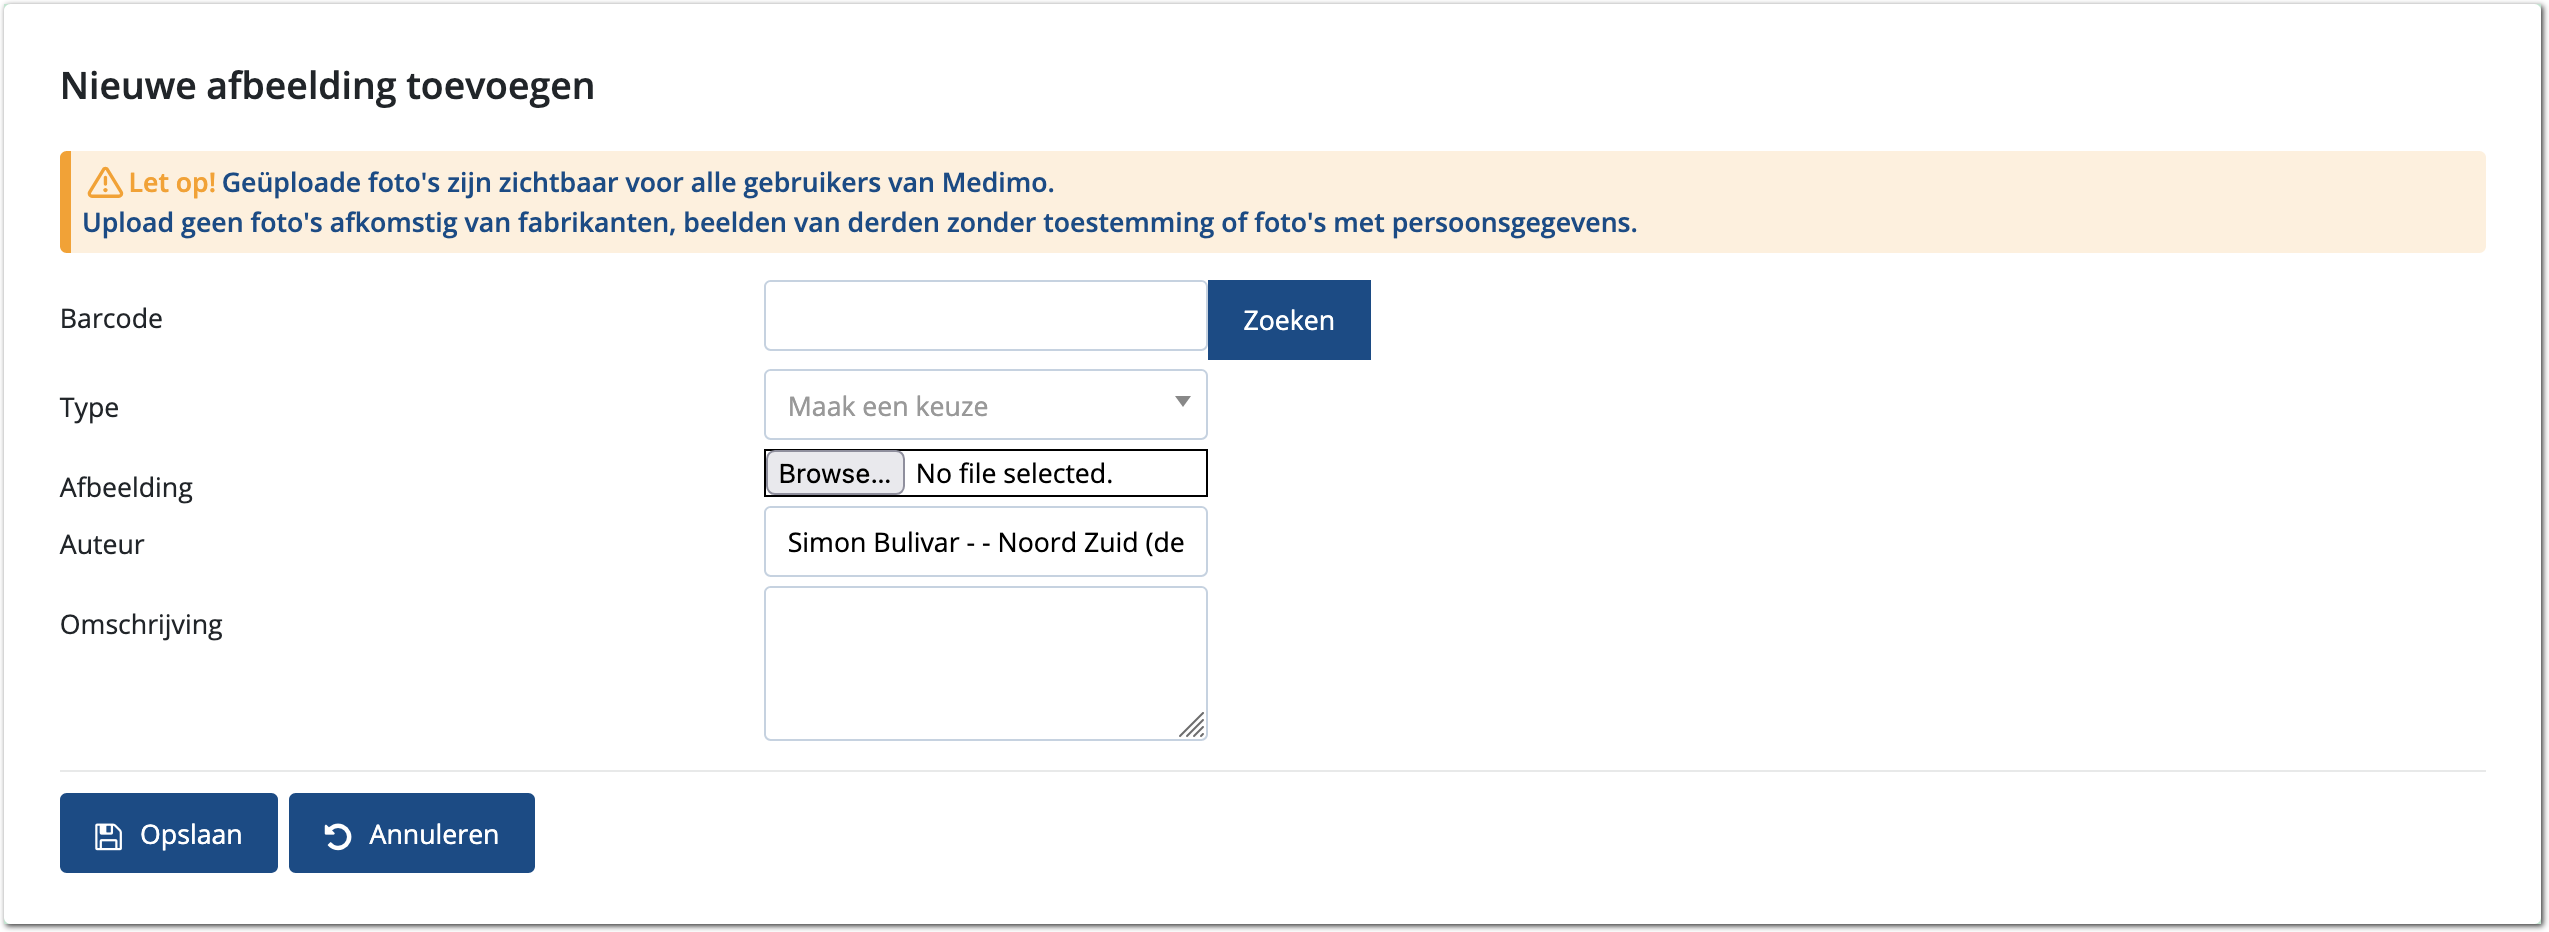Click the 'No file selected.' text
The height and width of the screenshot is (932, 2549).
click(x=1014, y=473)
